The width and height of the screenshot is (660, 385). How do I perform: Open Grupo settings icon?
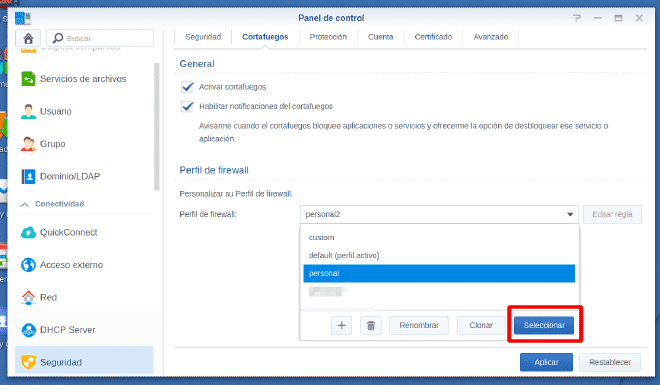pos(28,144)
